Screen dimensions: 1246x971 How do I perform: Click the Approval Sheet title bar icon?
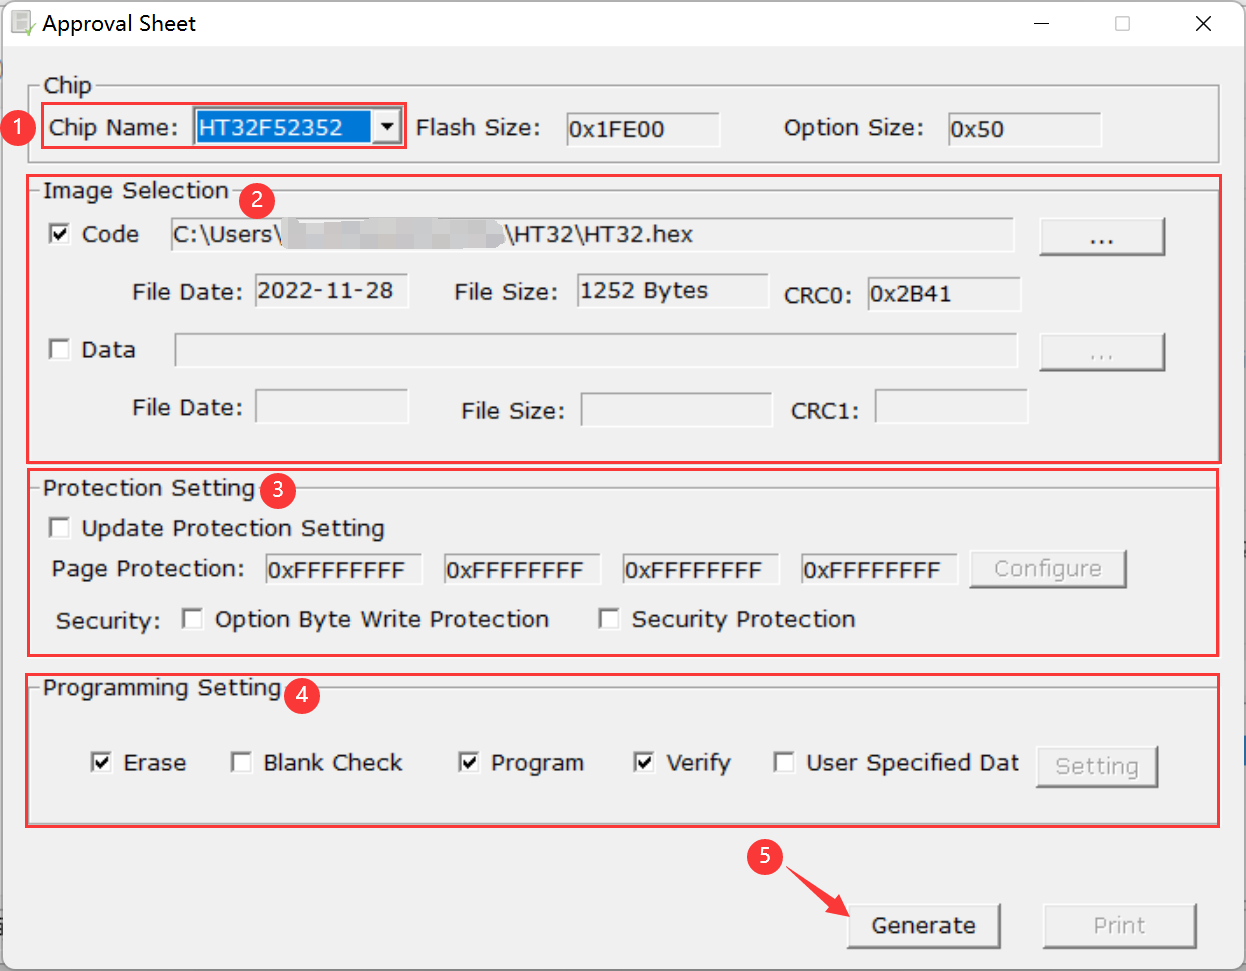pyautogui.click(x=22, y=23)
